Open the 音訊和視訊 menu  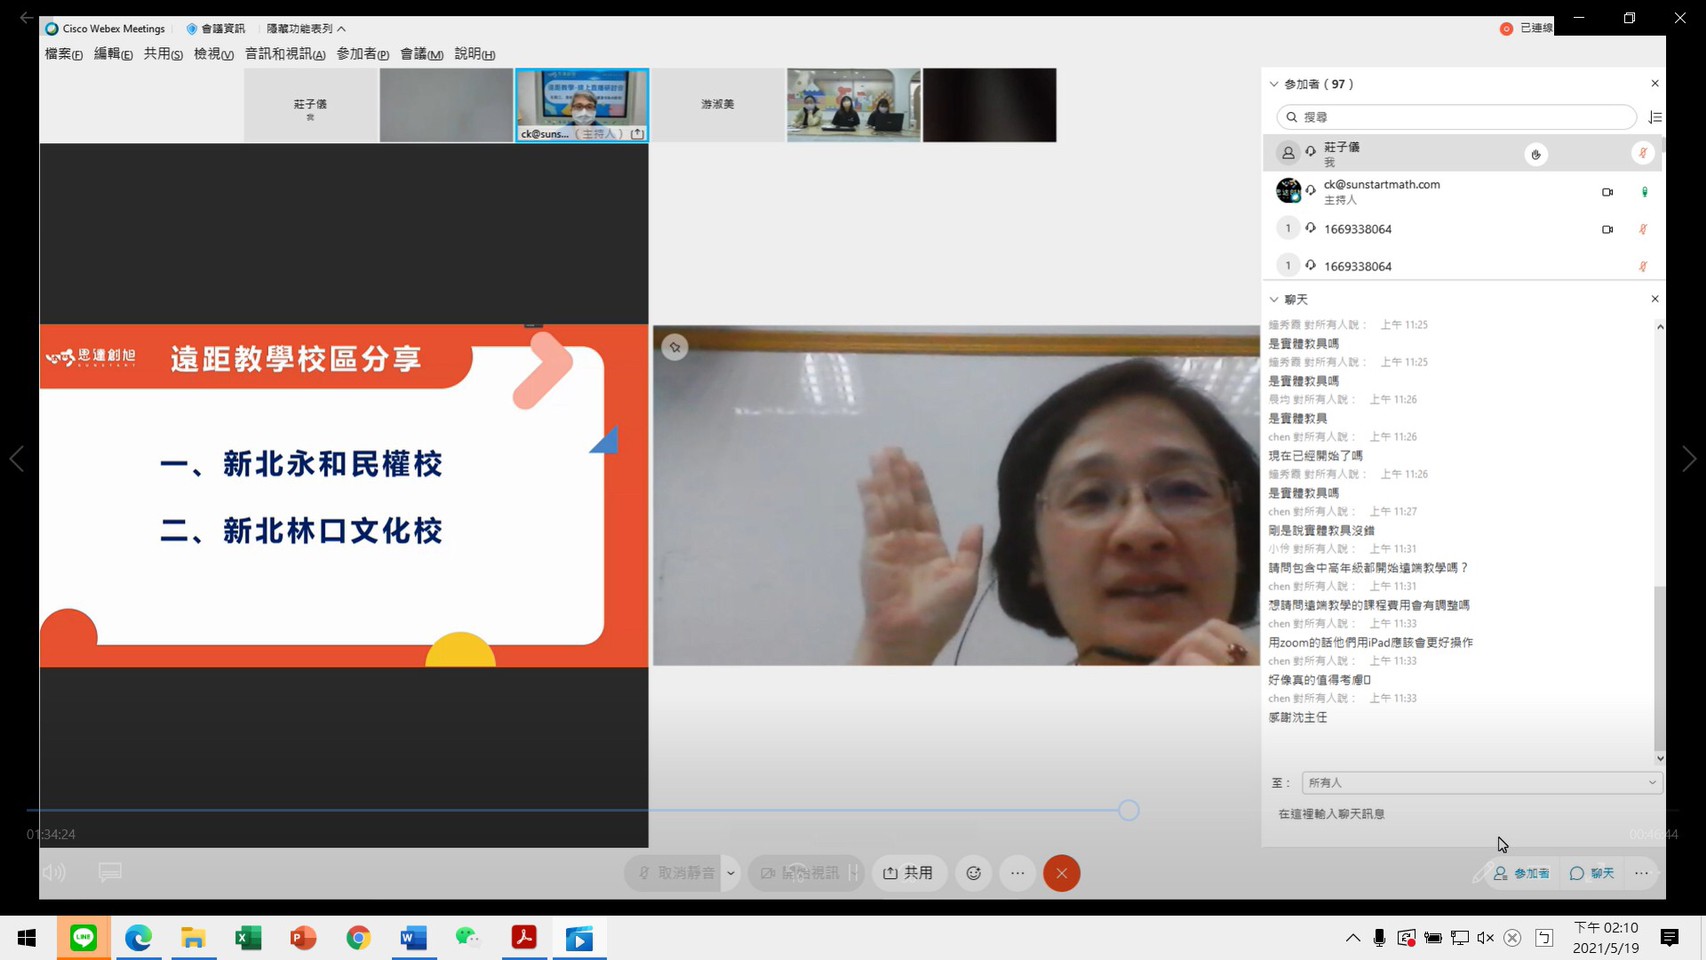click(285, 54)
